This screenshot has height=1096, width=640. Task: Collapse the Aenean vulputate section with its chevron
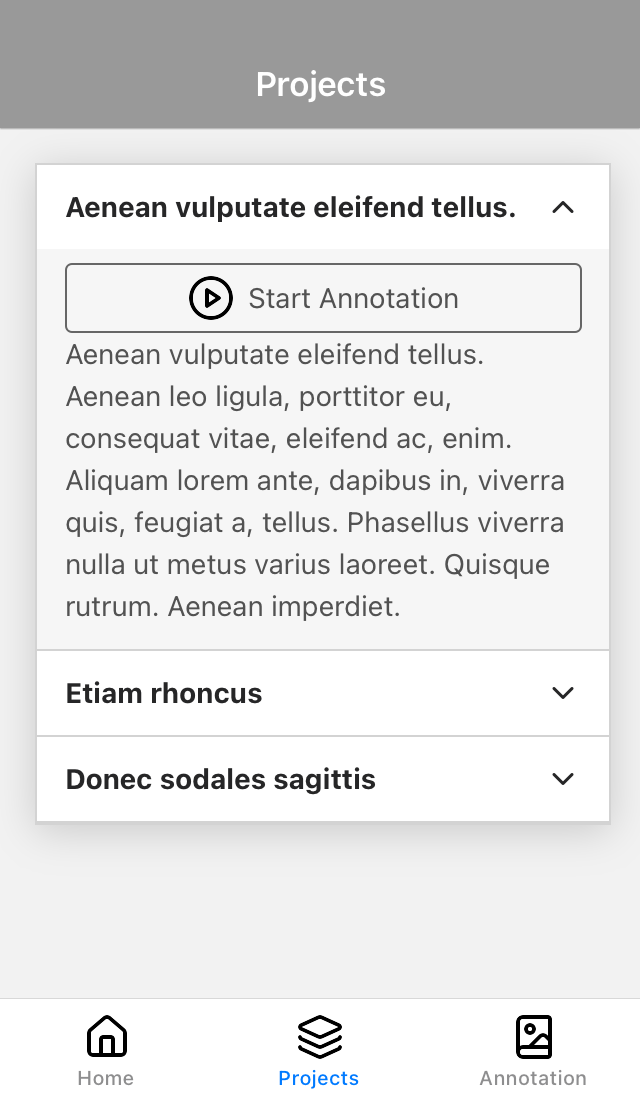point(563,208)
